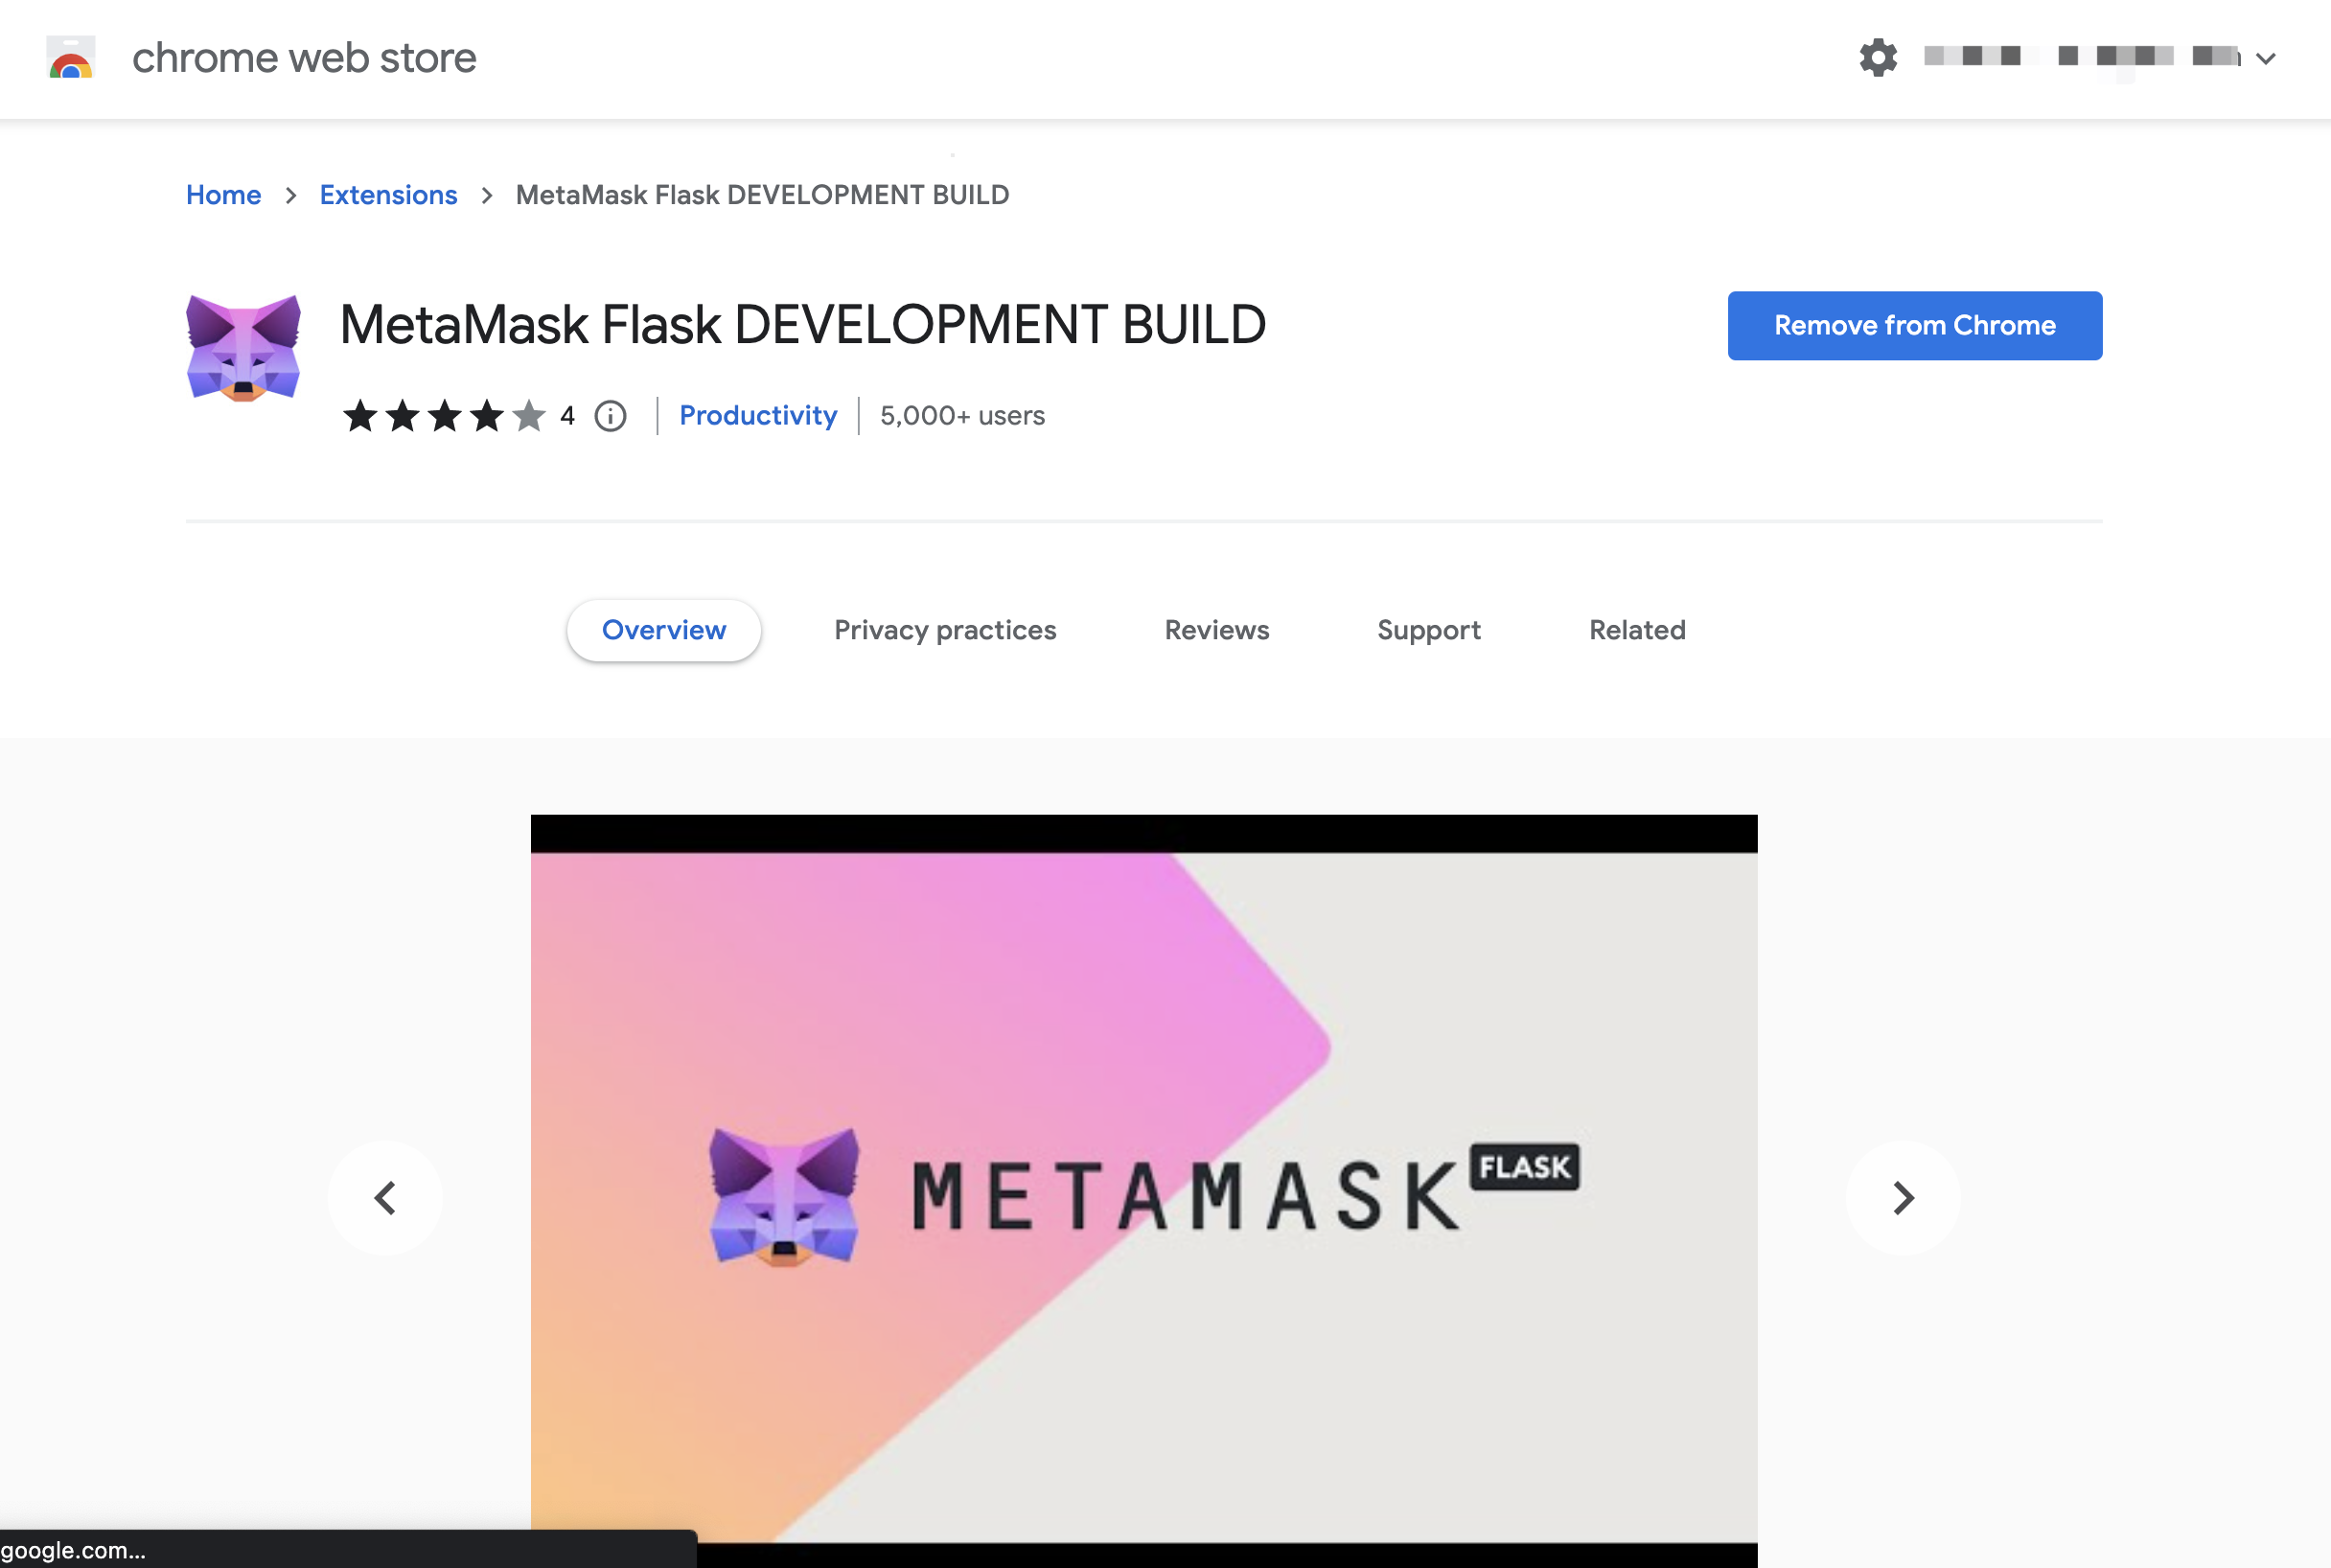This screenshot has width=2331, height=1568.
Task: Navigate to Extensions breadcrumb link
Action: [x=388, y=195]
